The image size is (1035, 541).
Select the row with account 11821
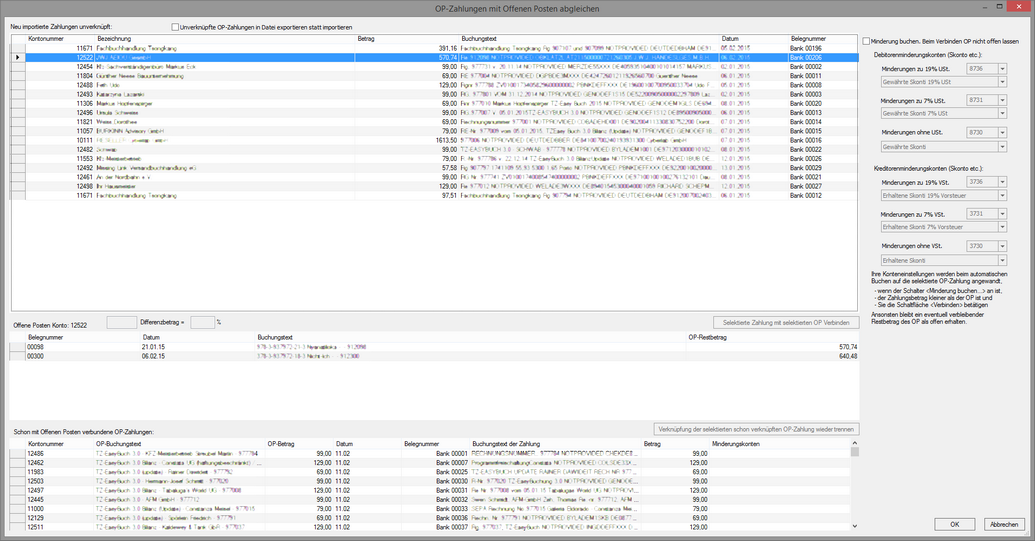click(x=434, y=122)
